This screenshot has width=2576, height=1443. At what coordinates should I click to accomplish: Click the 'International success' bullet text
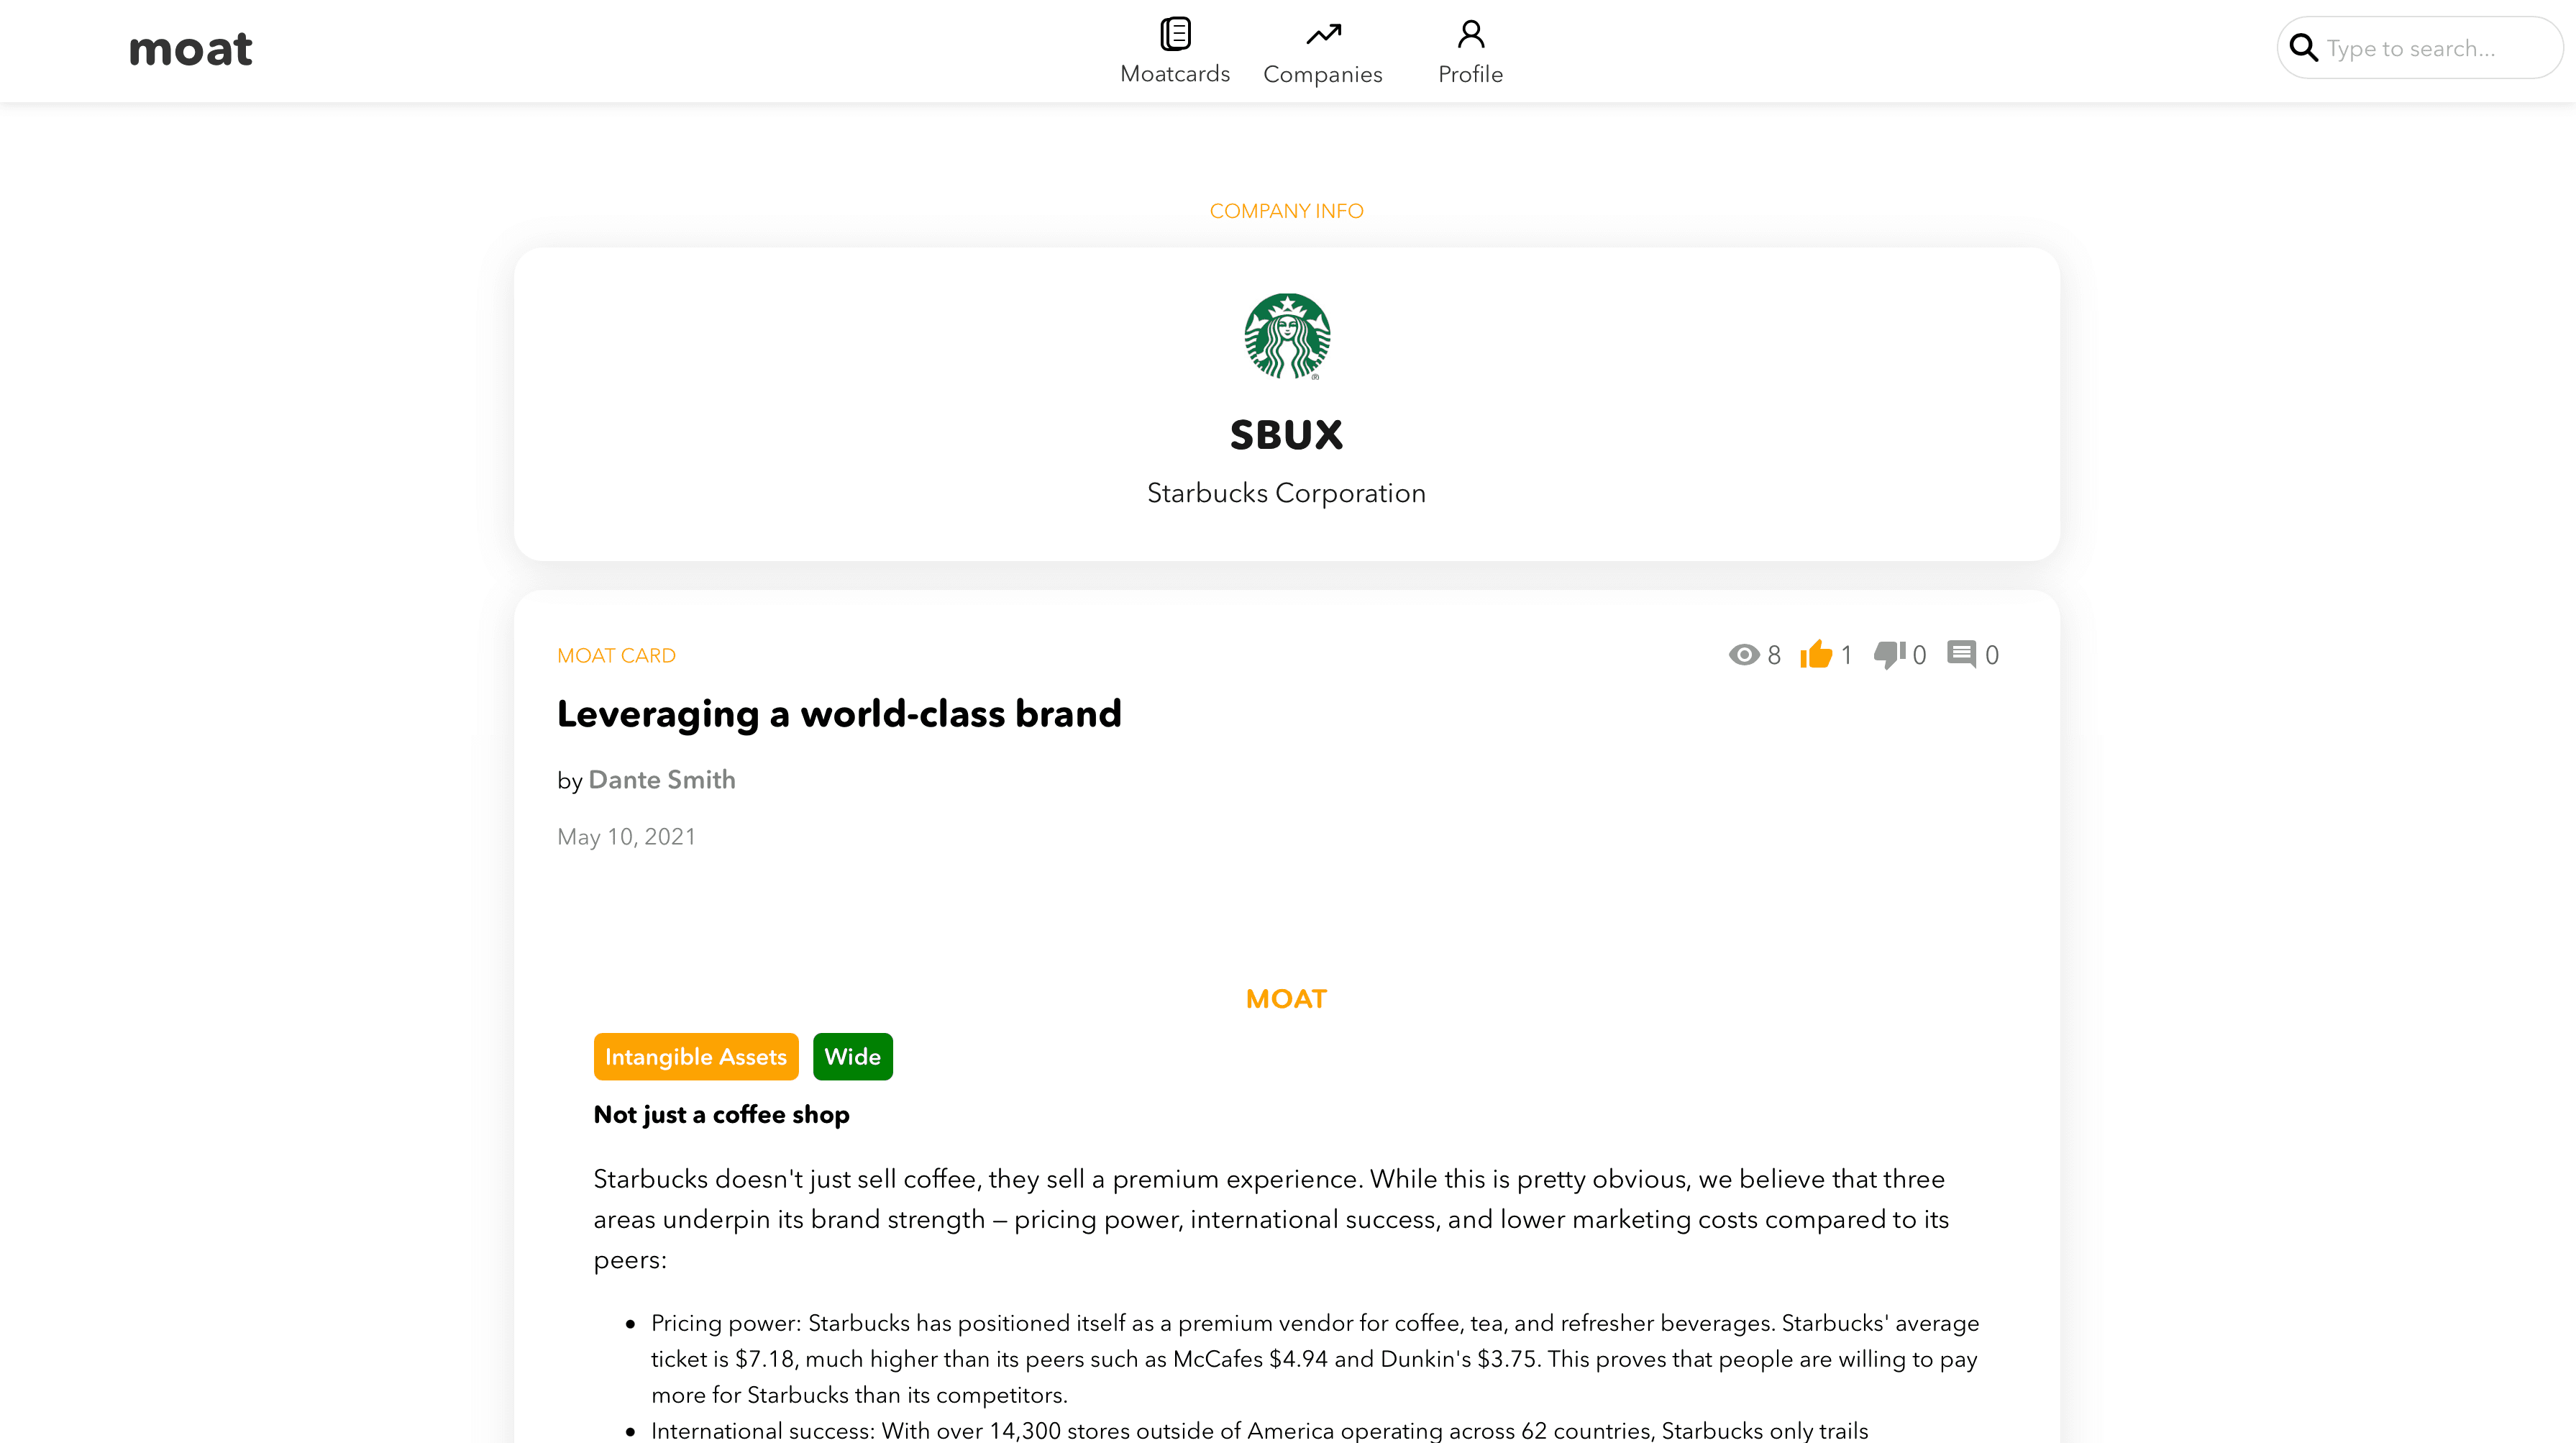[1260, 1431]
